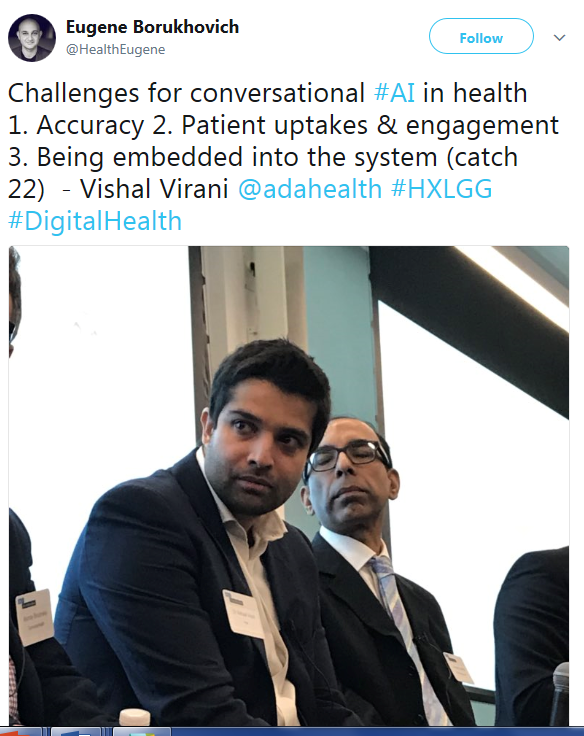Screen dimensions: 584x736
Task: Expand the tweet options chevron menu
Action: pyautogui.click(x=559, y=38)
